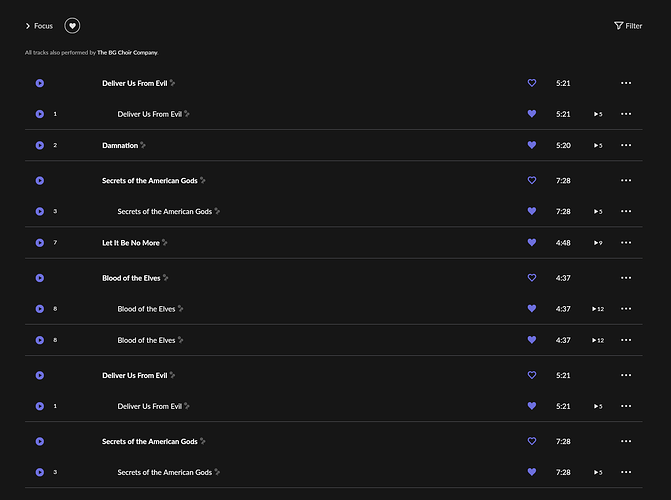This screenshot has width=671, height=500.
Task: Click the lyrics icon beside Damnation
Action: point(144,146)
